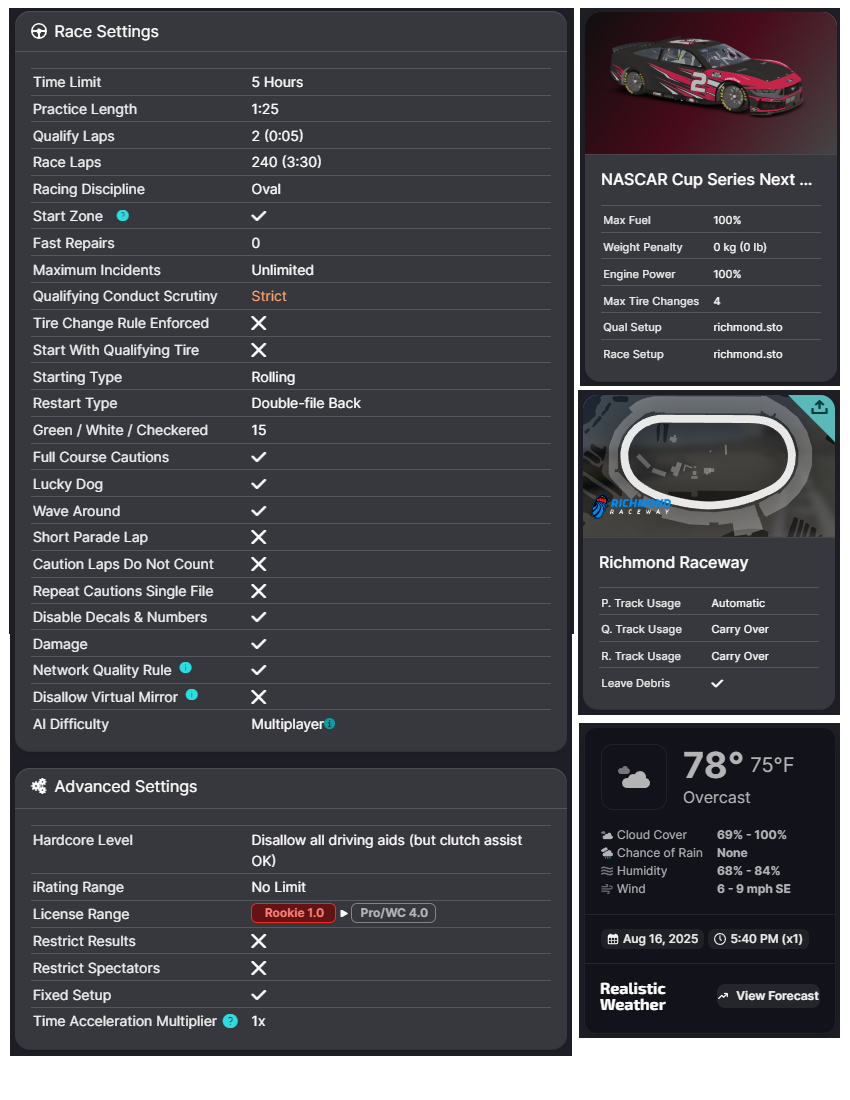Toggle the Full Course Cautions checkmark
The image size is (850, 1100).
pos(258,457)
